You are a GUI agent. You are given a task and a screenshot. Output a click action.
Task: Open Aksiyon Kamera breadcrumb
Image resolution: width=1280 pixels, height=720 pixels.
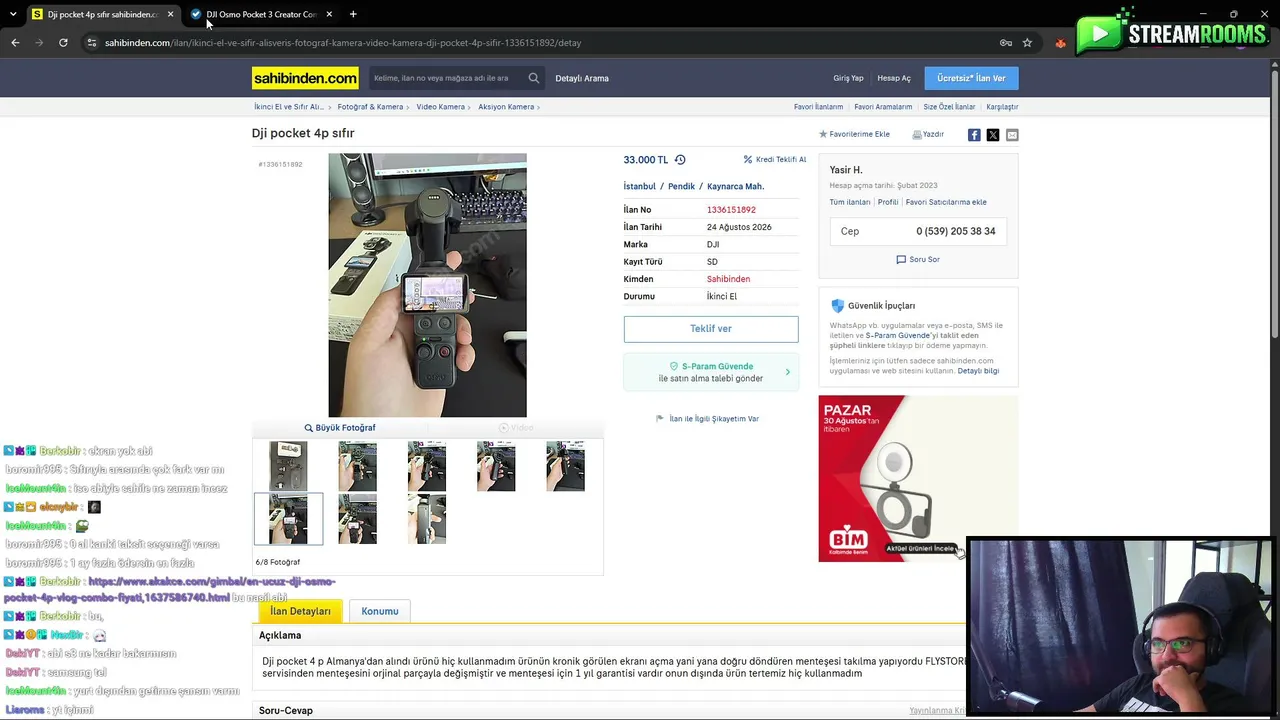point(506,107)
